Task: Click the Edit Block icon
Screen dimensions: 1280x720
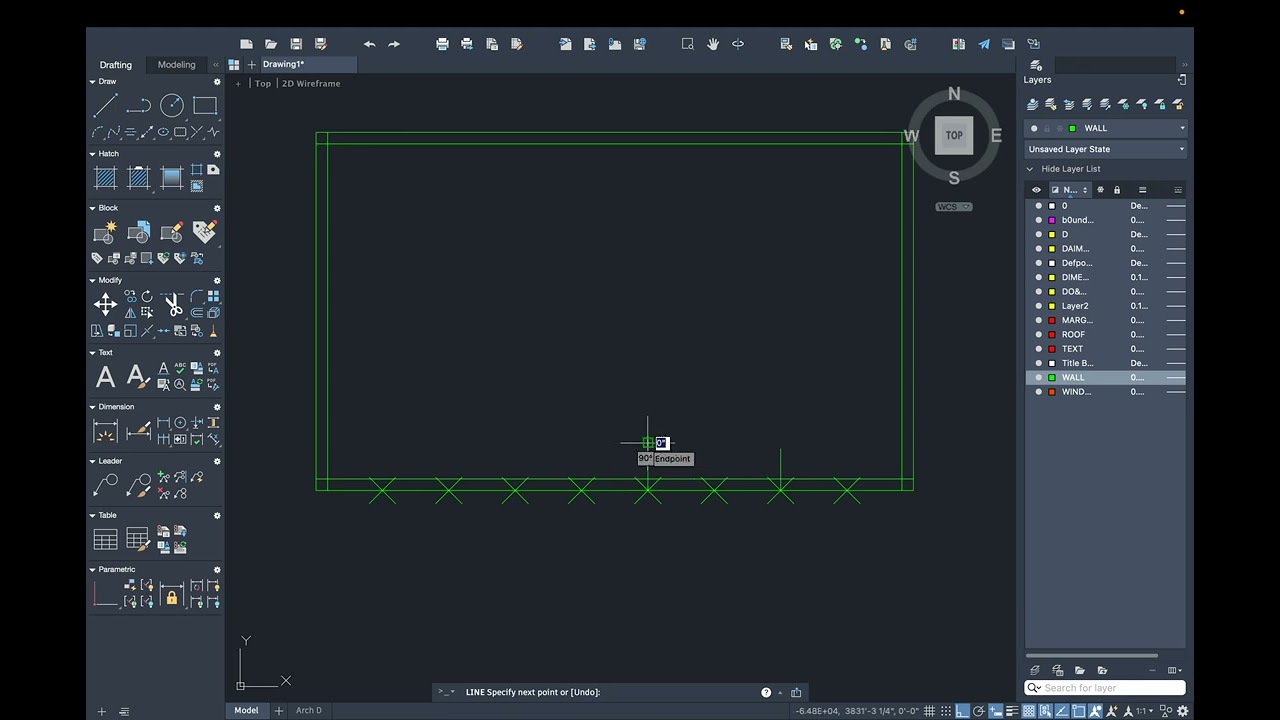Action: (x=172, y=232)
